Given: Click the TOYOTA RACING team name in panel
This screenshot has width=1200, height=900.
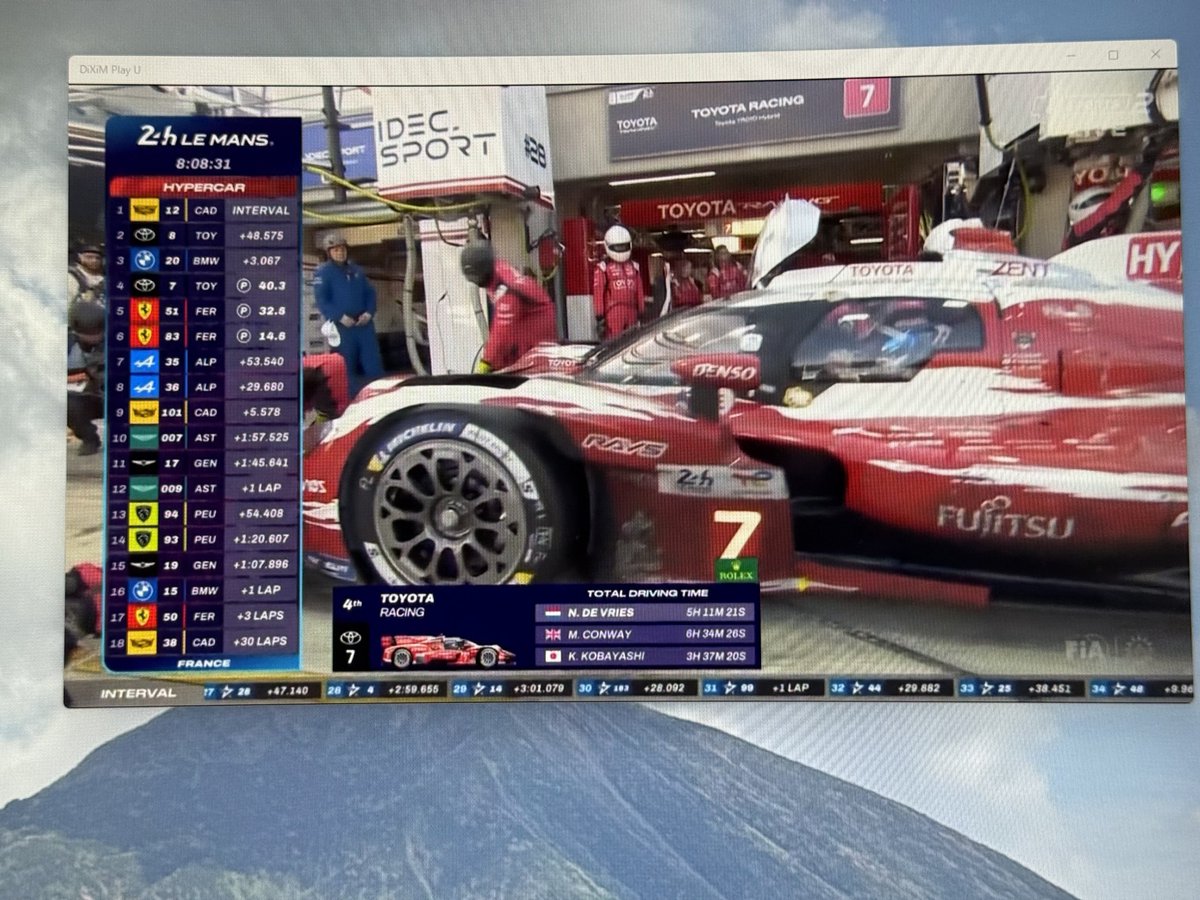Looking at the screenshot, I should pyautogui.click(x=407, y=605).
